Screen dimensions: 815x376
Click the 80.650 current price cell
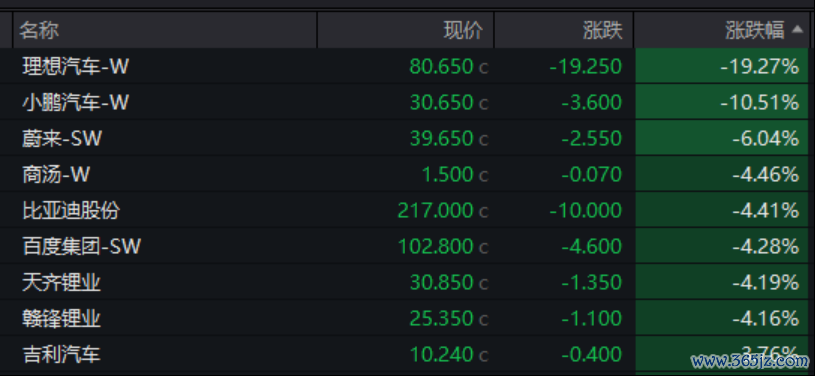click(x=441, y=67)
